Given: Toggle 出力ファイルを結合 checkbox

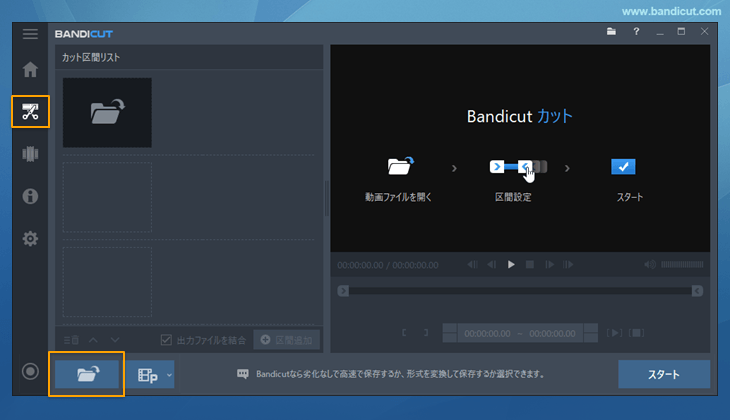Looking at the screenshot, I should 166,340.
